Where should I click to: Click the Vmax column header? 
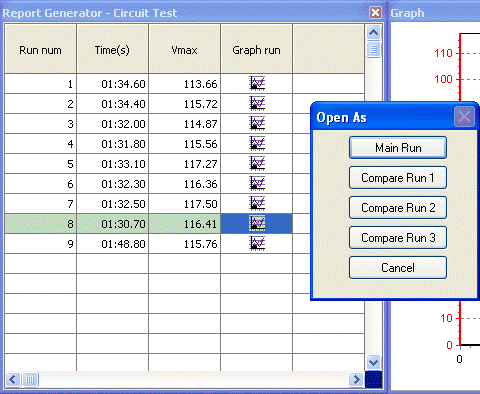[x=184, y=49]
